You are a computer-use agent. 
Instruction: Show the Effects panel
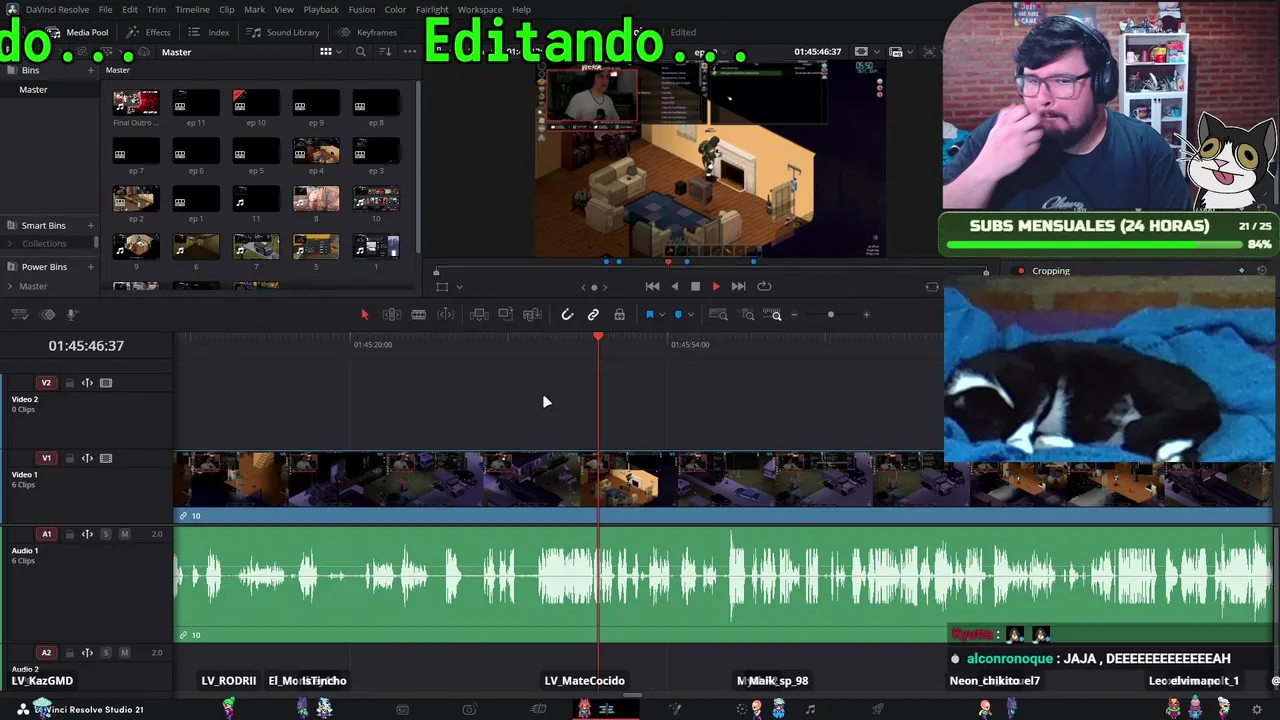coord(149,32)
